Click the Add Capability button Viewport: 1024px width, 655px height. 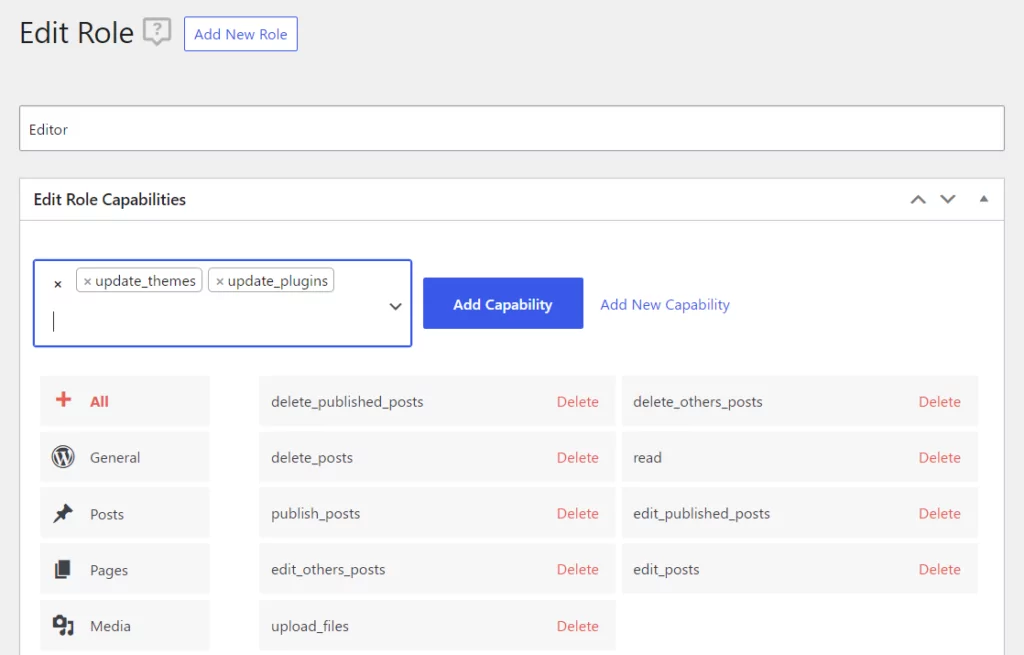(503, 304)
